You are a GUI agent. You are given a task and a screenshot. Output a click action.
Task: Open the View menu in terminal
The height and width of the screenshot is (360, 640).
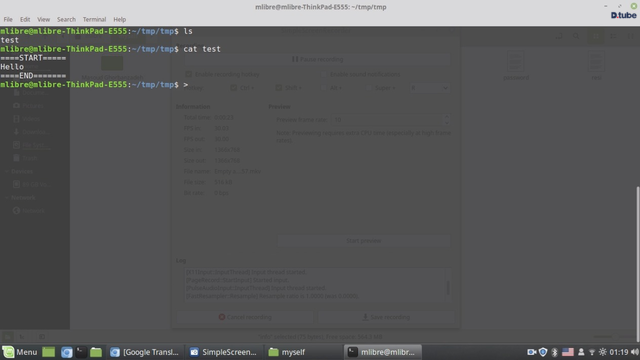click(43, 19)
